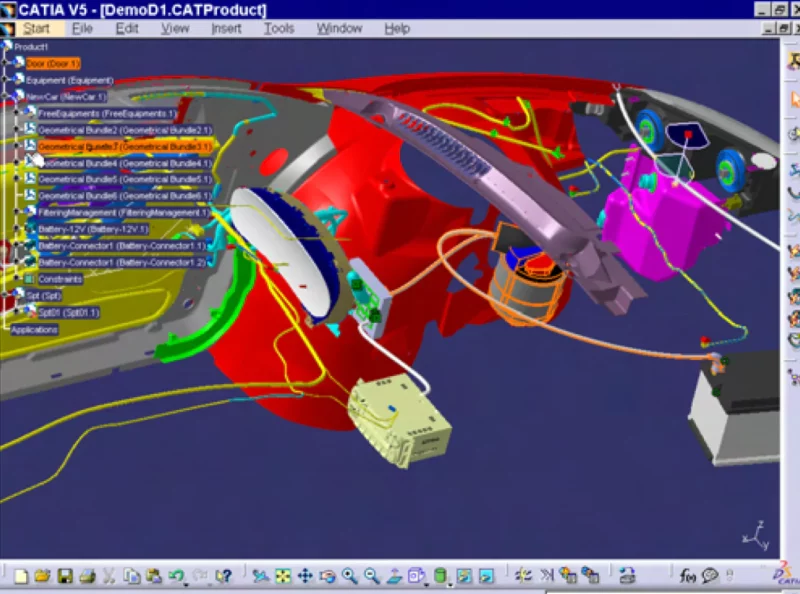Select the Rotate view icon
This screenshot has height=594, width=800.
(327, 576)
